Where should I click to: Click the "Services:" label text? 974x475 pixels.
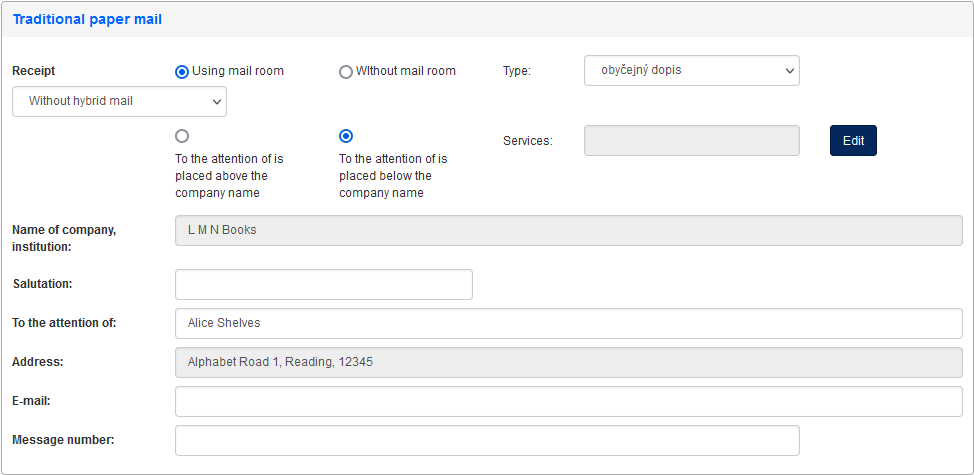pyautogui.click(x=527, y=141)
